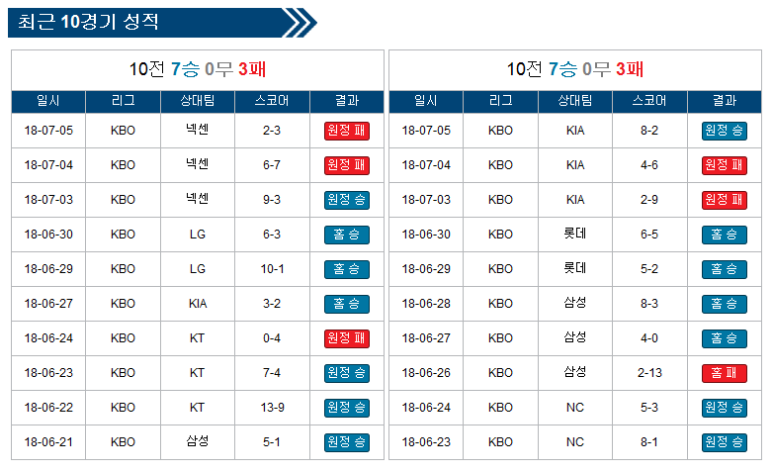The height and width of the screenshot is (472, 773).
Task: Click the 7-4 score versus KT
Action: tap(272, 373)
